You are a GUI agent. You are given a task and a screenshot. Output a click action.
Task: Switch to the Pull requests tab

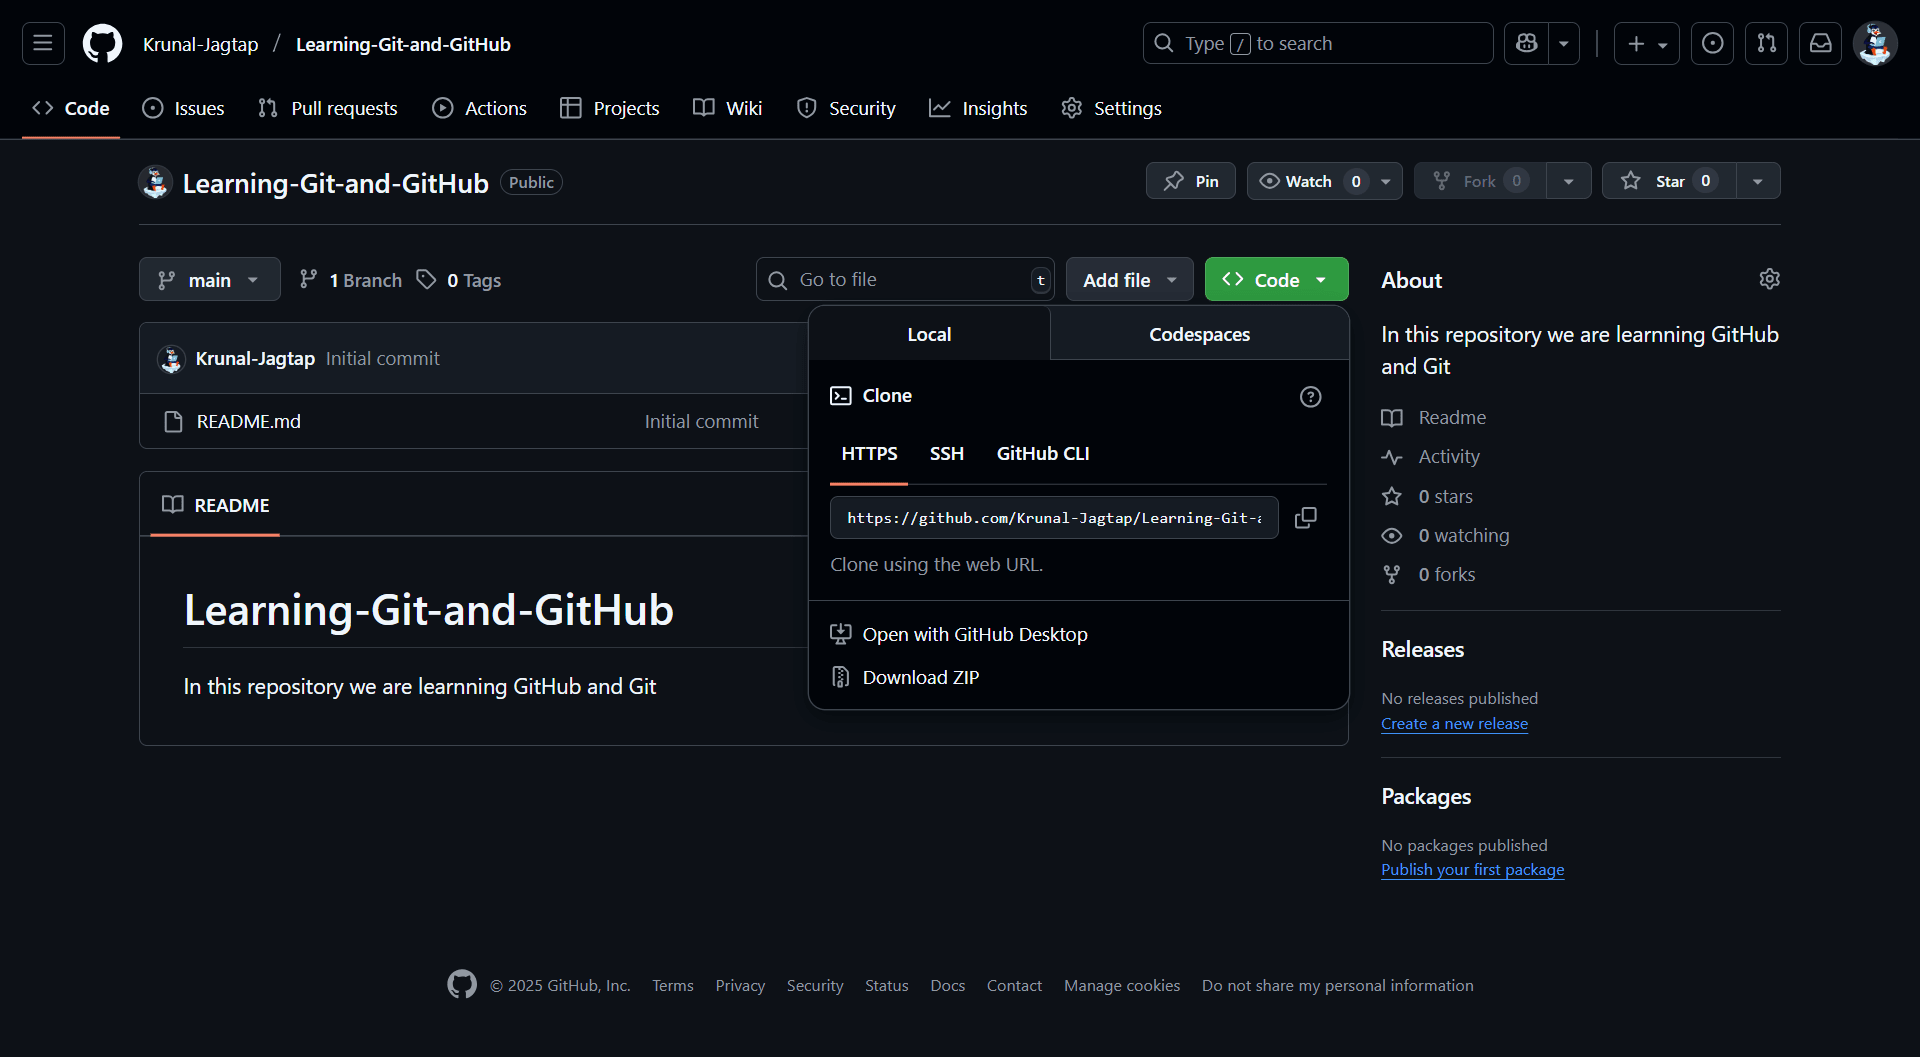(x=328, y=108)
